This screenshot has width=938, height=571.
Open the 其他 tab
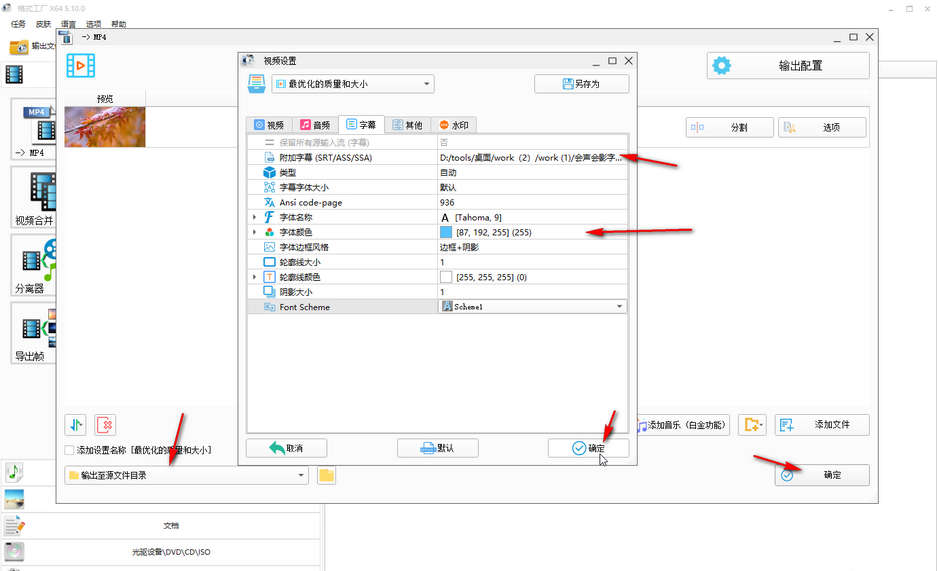(407, 125)
